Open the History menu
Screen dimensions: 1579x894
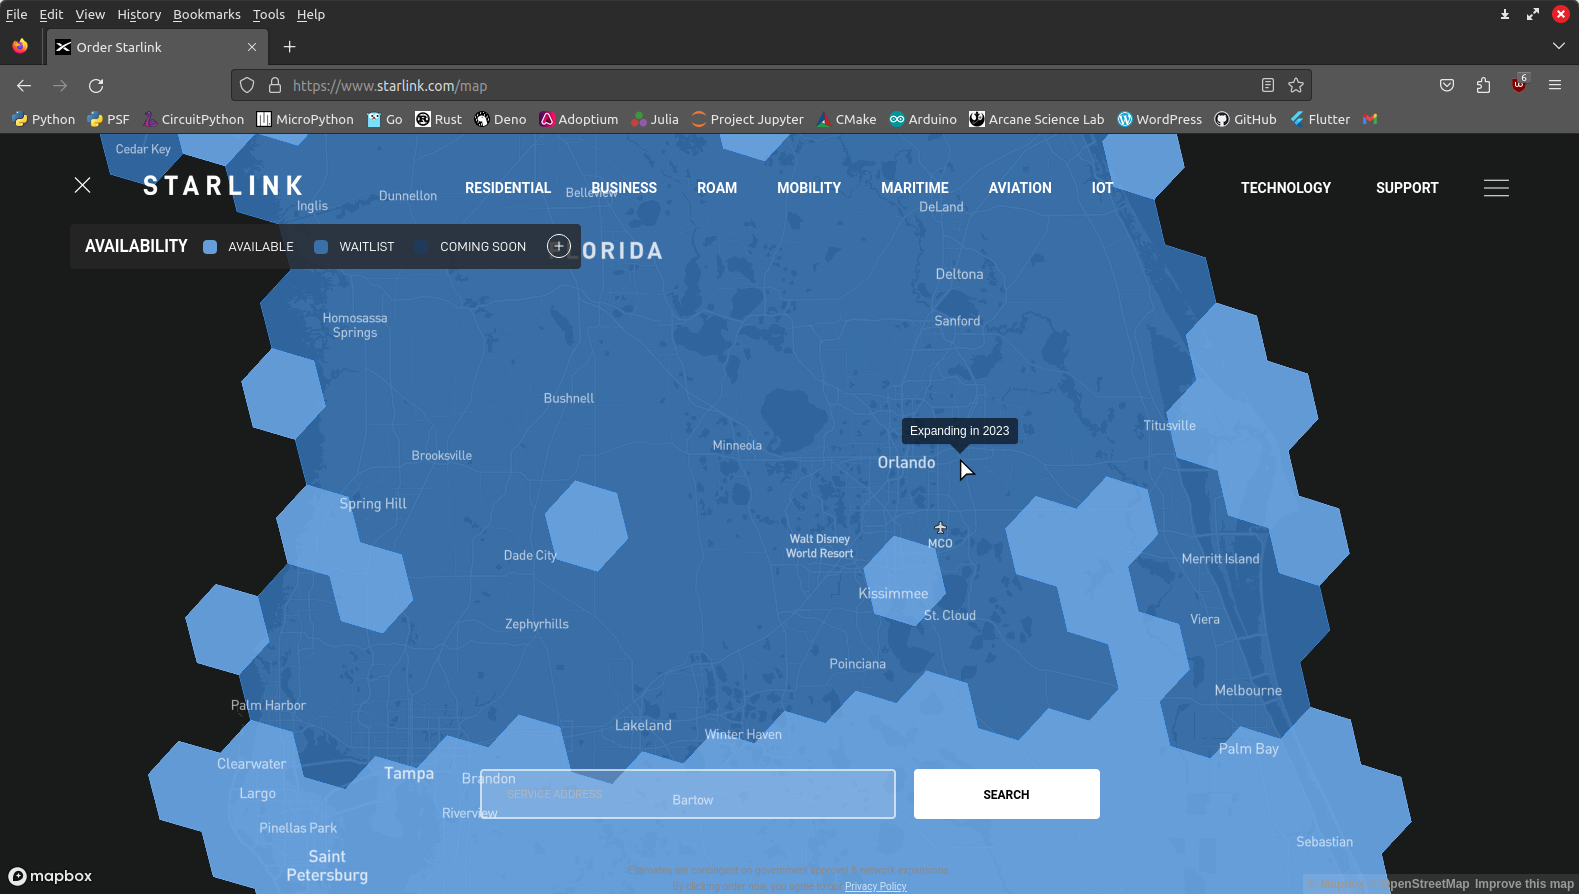[139, 14]
